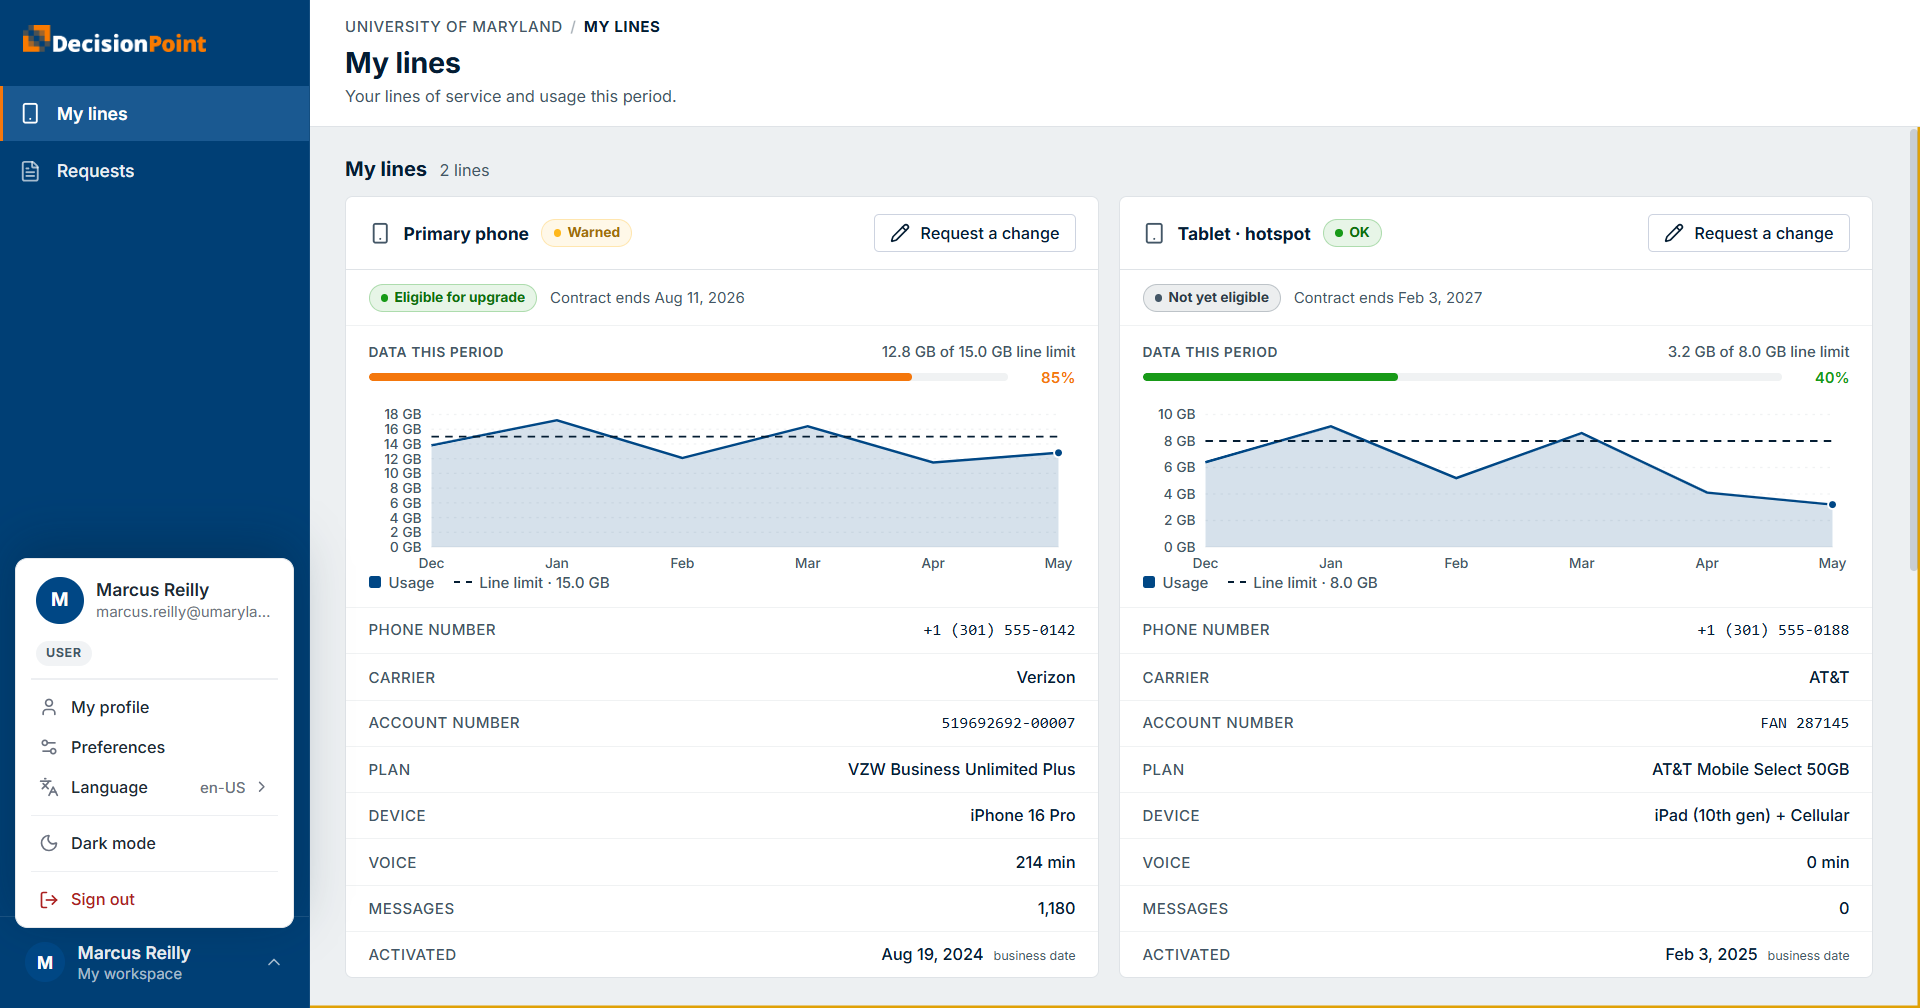Viewport: 1920px width, 1008px height.
Task: Click account number 519692692-00007
Action: [x=1008, y=723]
